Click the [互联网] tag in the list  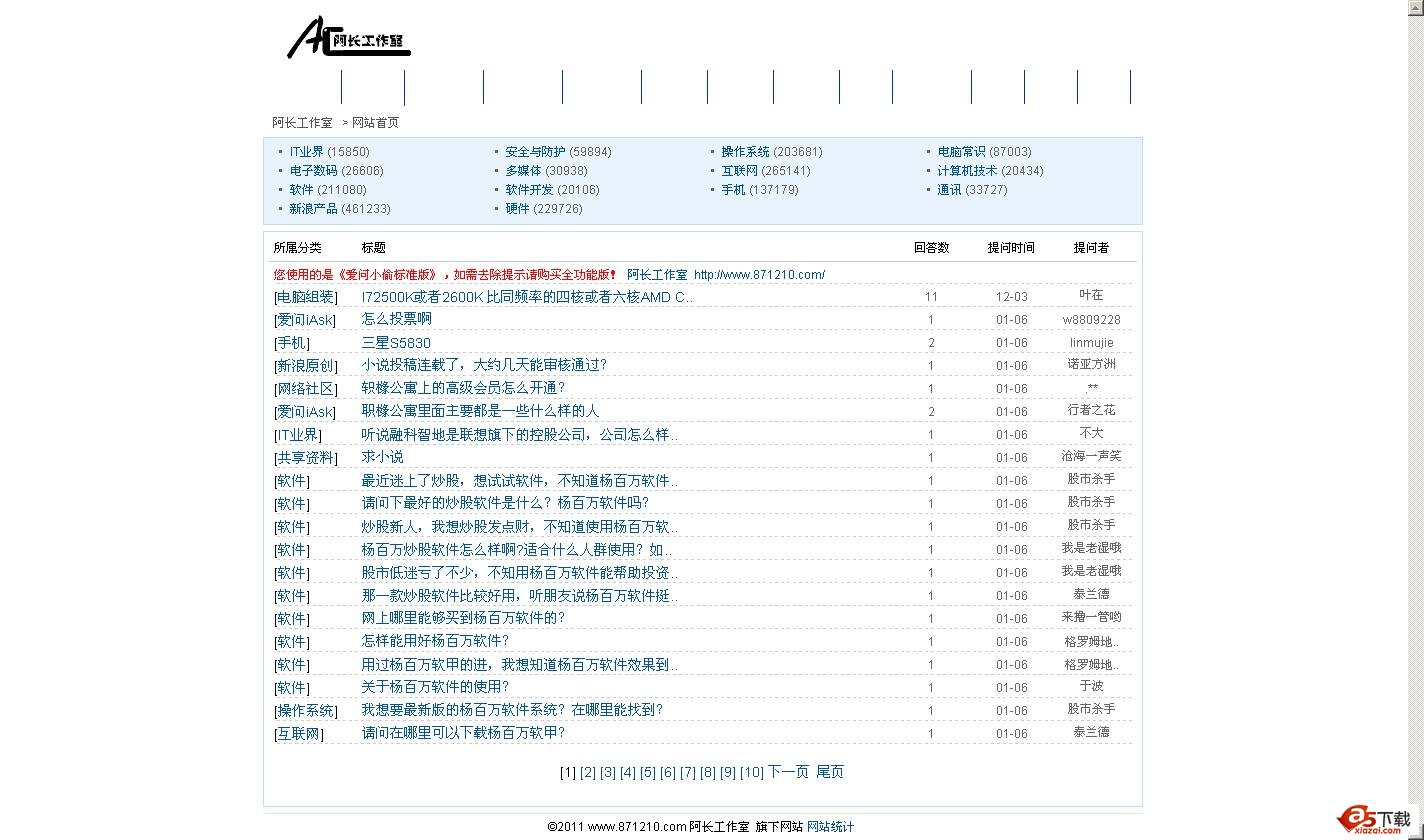click(299, 734)
